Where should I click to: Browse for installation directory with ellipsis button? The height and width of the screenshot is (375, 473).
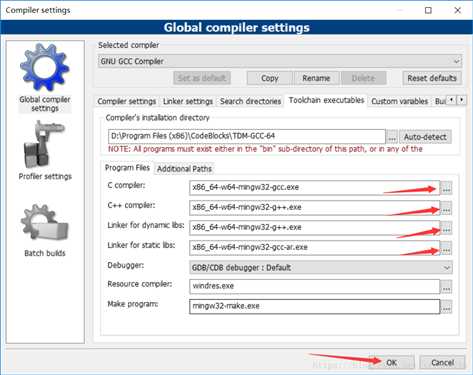(x=392, y=137)
